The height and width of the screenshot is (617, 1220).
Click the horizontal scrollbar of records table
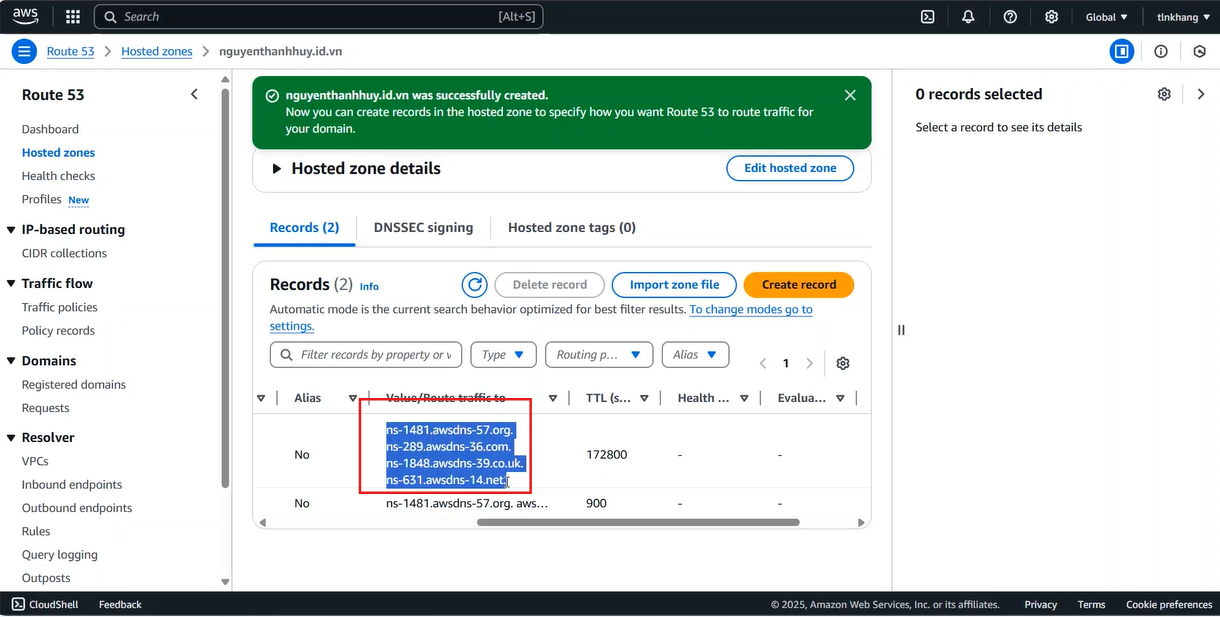[638, 522]
